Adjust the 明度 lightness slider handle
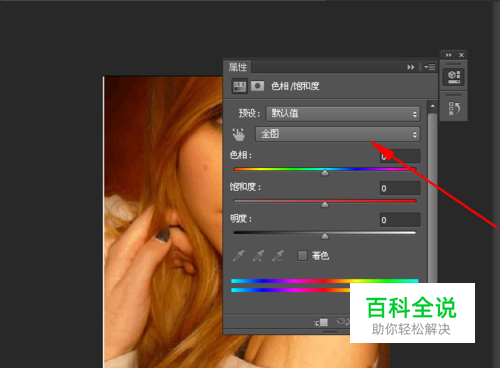 point(325,236)
